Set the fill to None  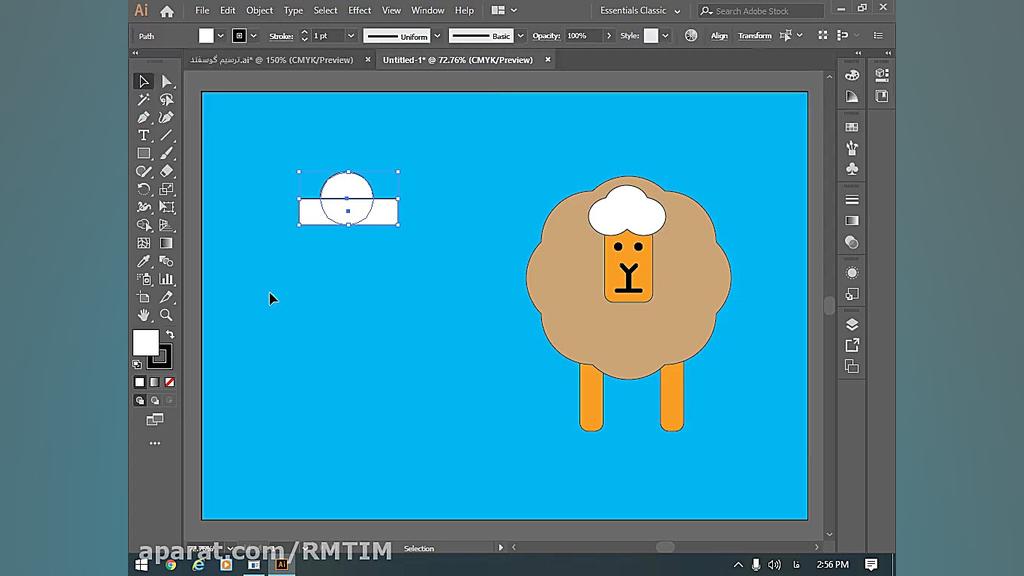click(x=169, y=382)
